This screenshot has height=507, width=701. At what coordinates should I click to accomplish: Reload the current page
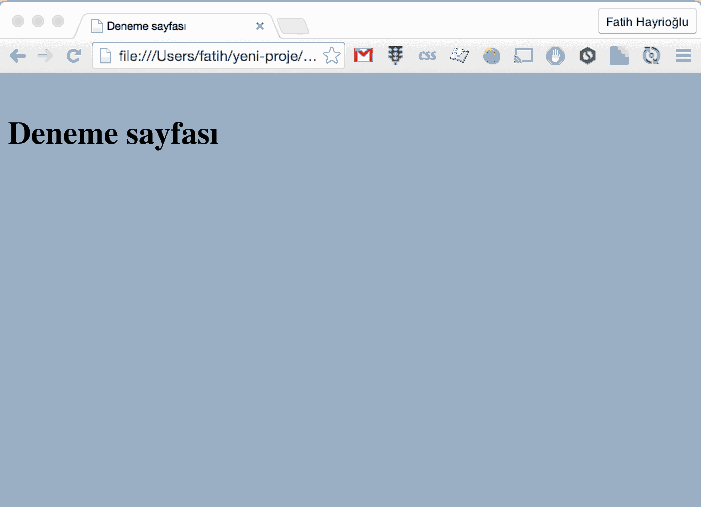[x=73, y=56]
